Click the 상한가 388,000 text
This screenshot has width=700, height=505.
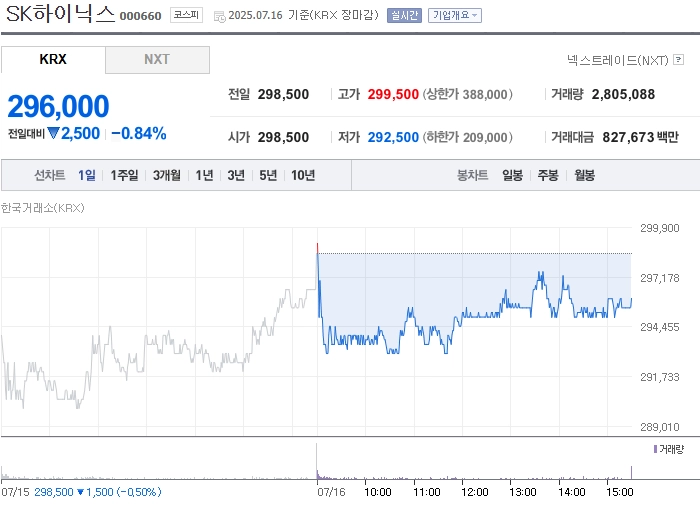pos(467,94)
